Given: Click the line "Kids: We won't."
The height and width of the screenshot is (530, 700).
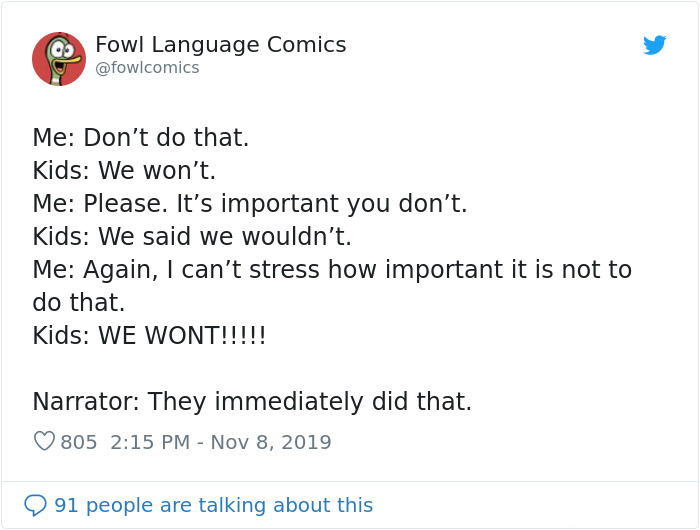Looking at the screenshot, I should pos(124,171).
